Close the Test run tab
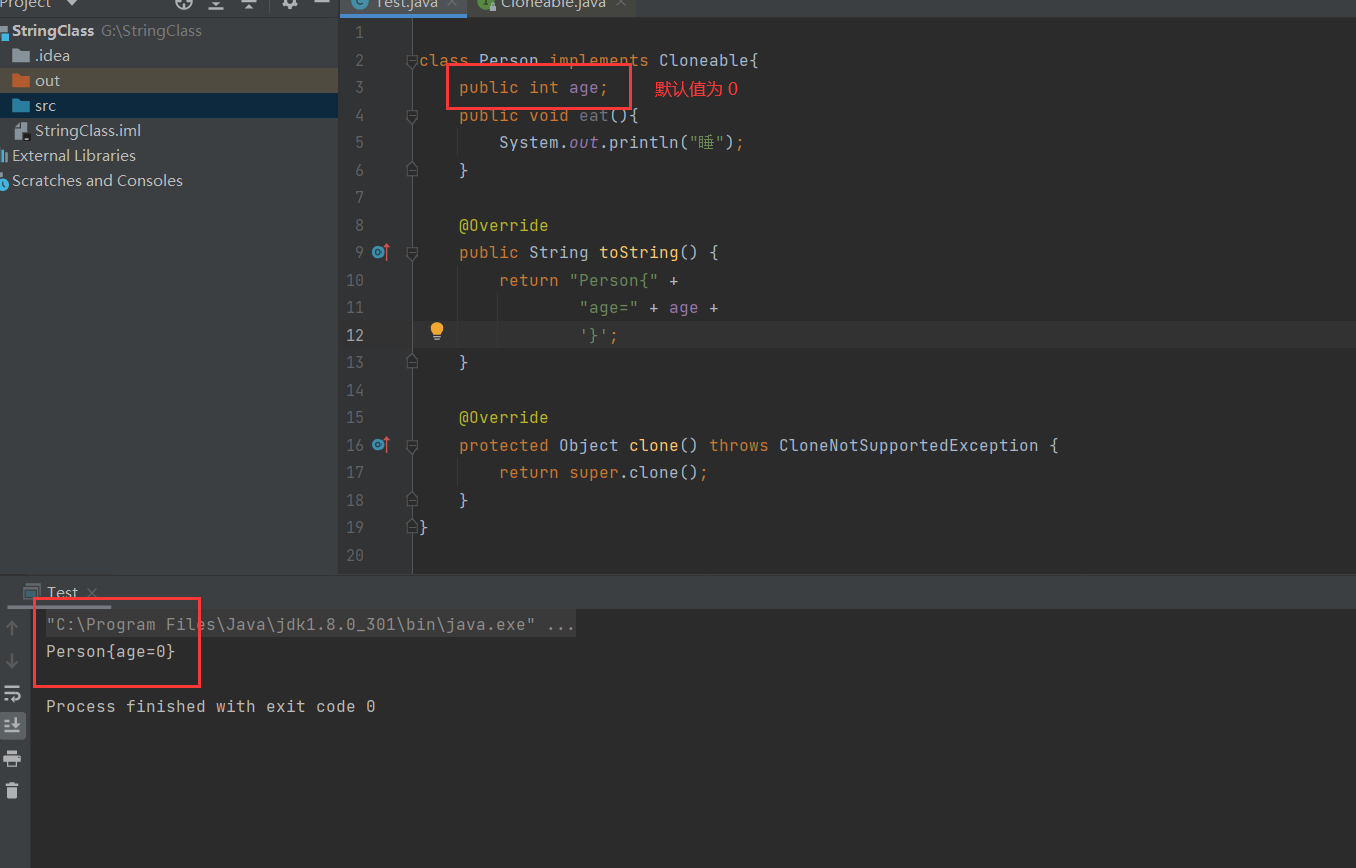1356x868 pixels. tap(92, 592)
